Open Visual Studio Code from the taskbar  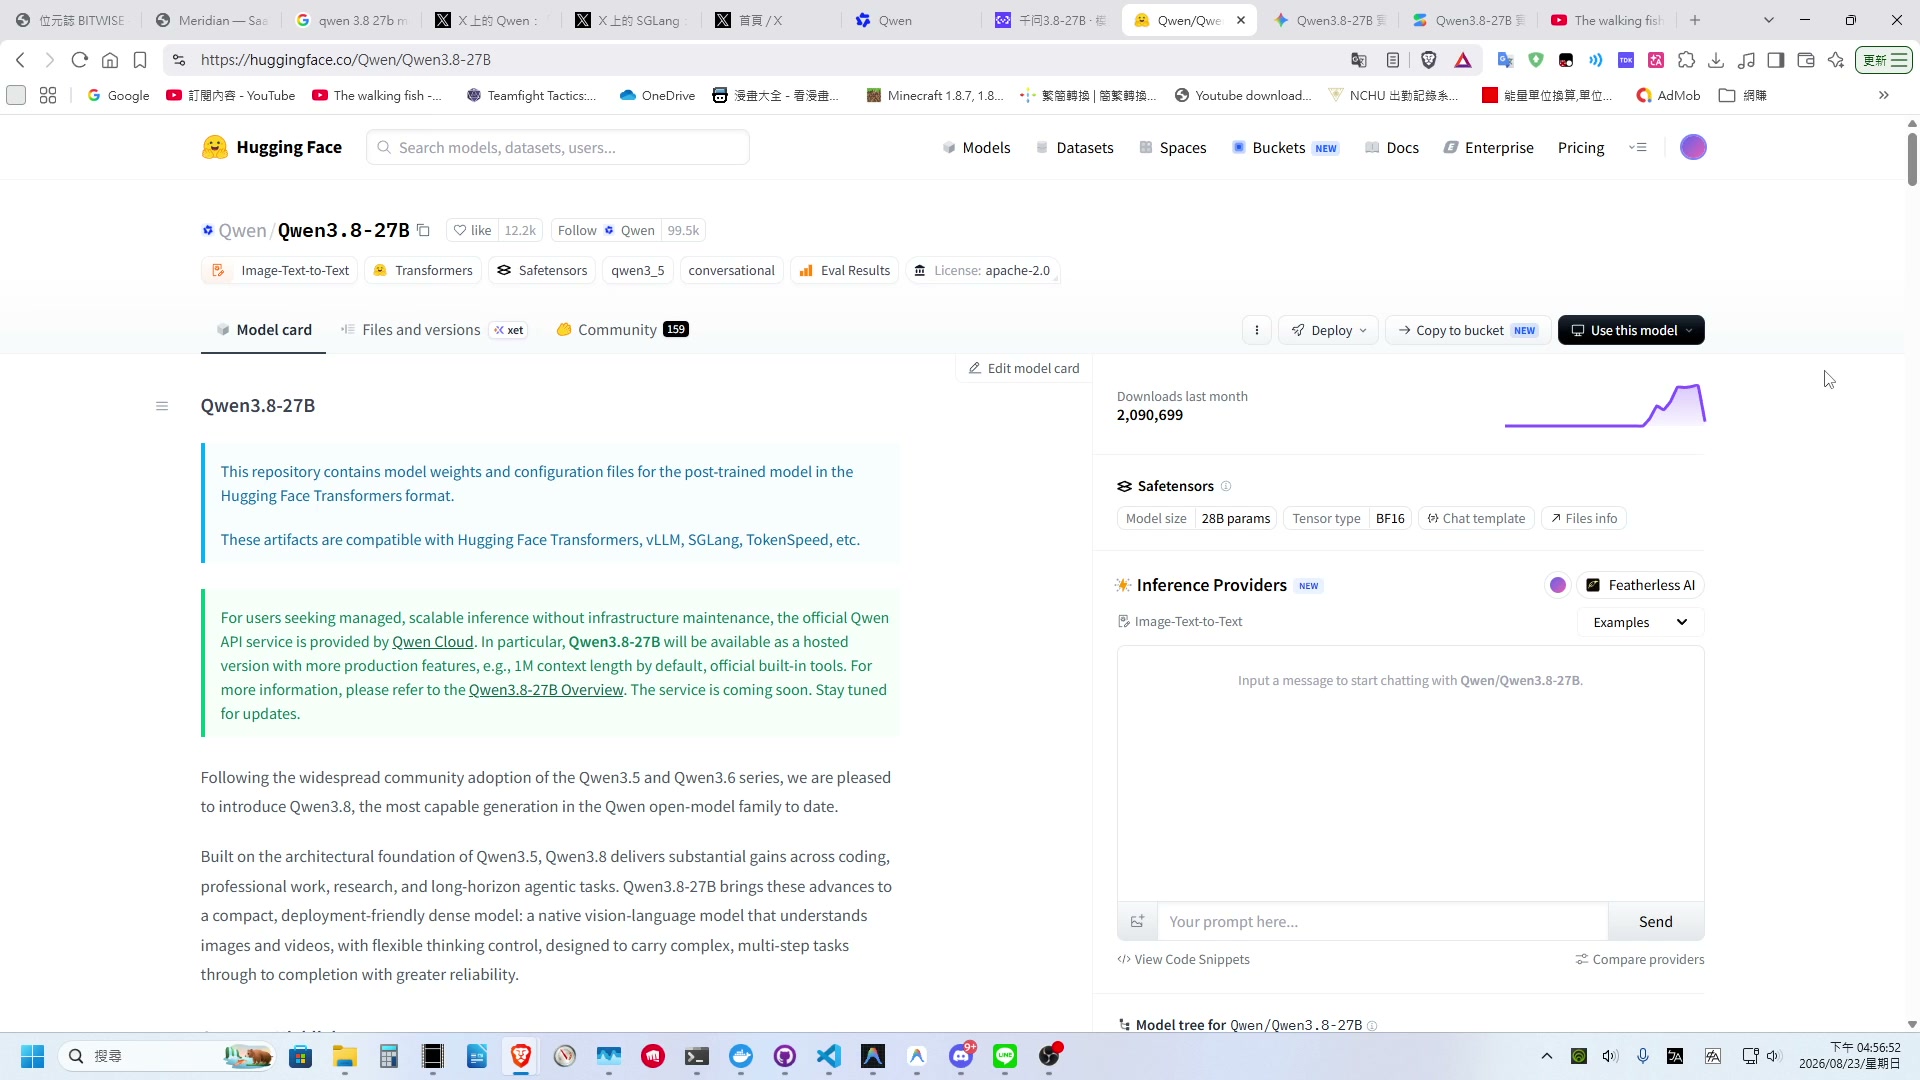pos(829,1056)
